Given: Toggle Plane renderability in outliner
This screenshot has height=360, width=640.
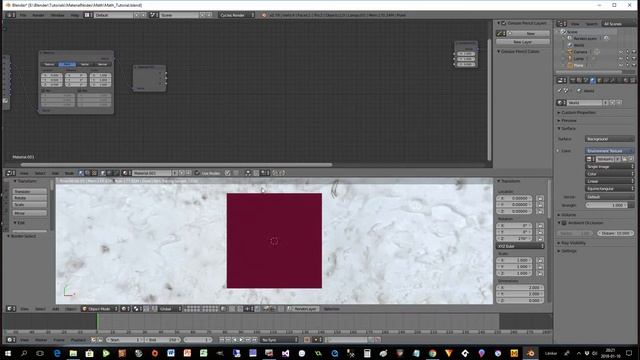Looking at the screenshot, I should coord(634,65).
